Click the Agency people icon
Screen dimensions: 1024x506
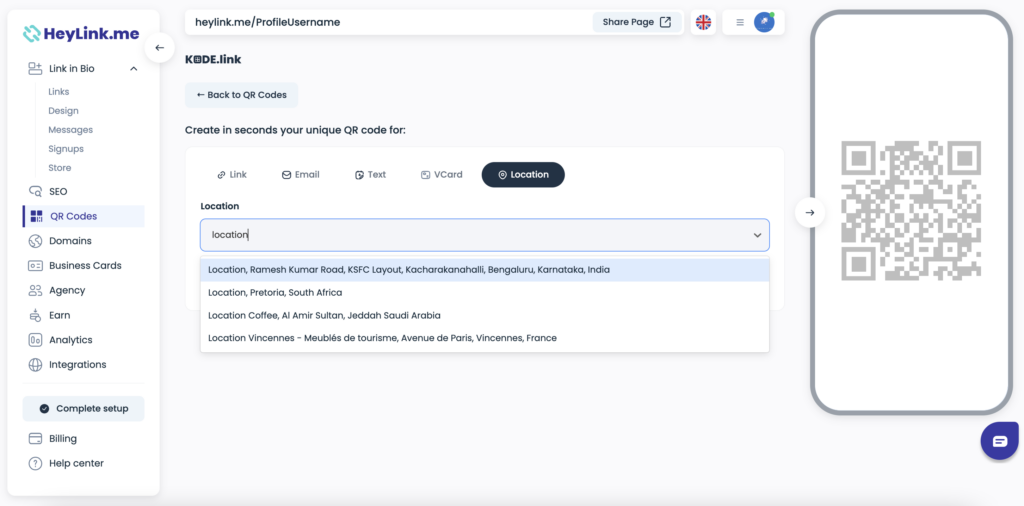[x=35, y=291]
